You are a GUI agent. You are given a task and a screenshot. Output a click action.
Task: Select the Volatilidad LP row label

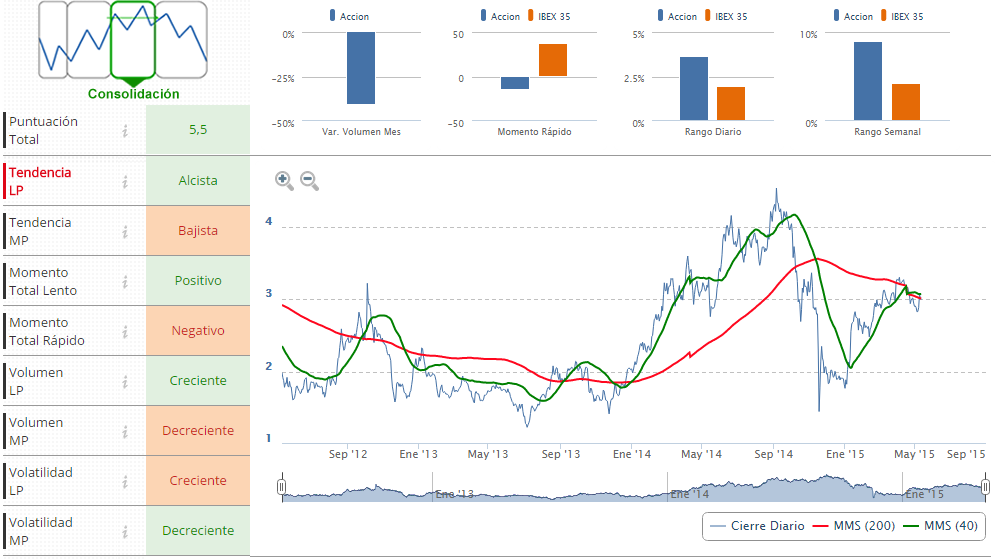[x=40, y=481]
